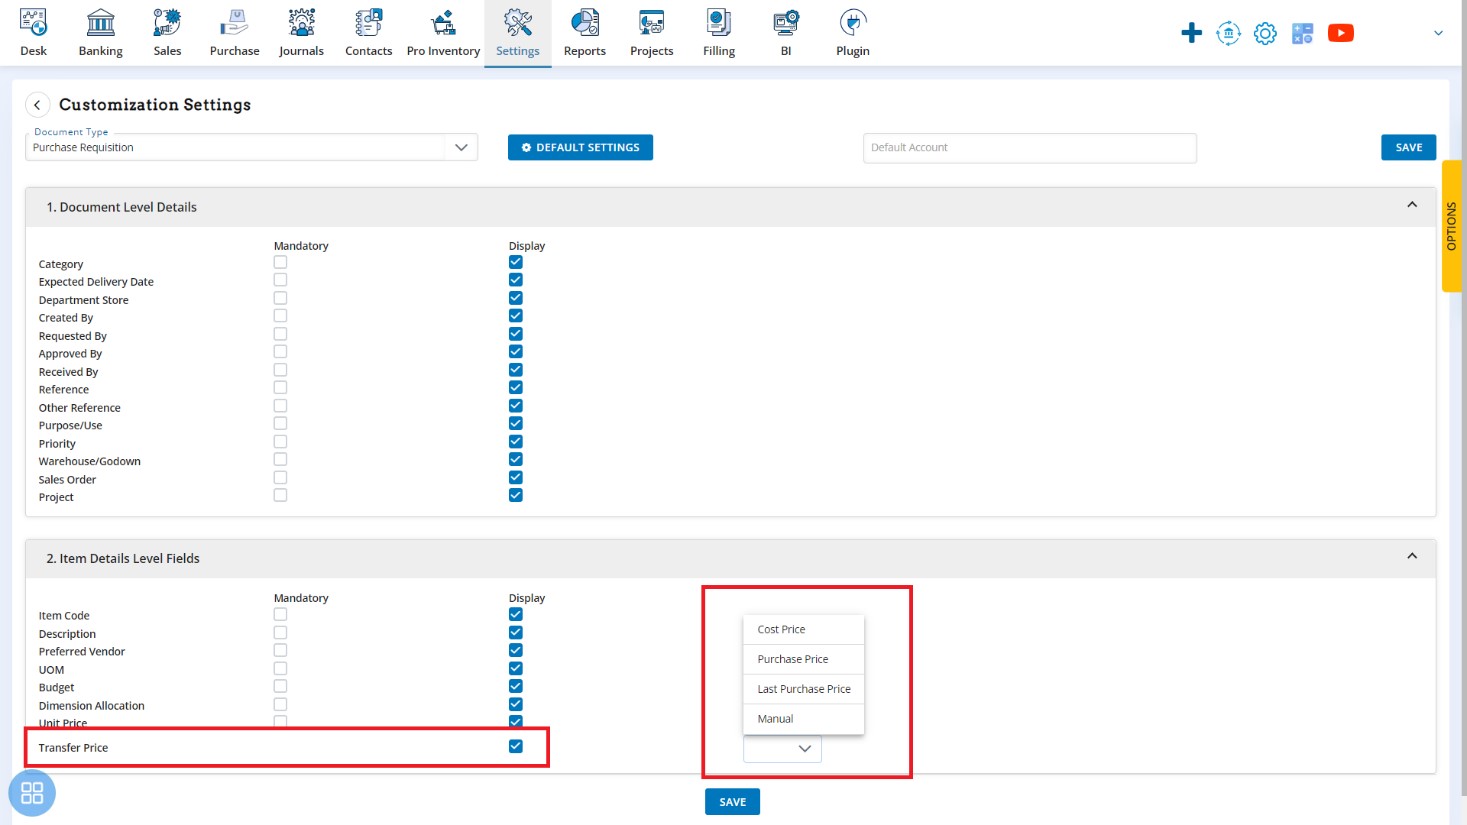Screen dimensions: 1467x825
Task: Tick Mandatory for Expected Delivery Date
Action: click(x=280, y=280)
